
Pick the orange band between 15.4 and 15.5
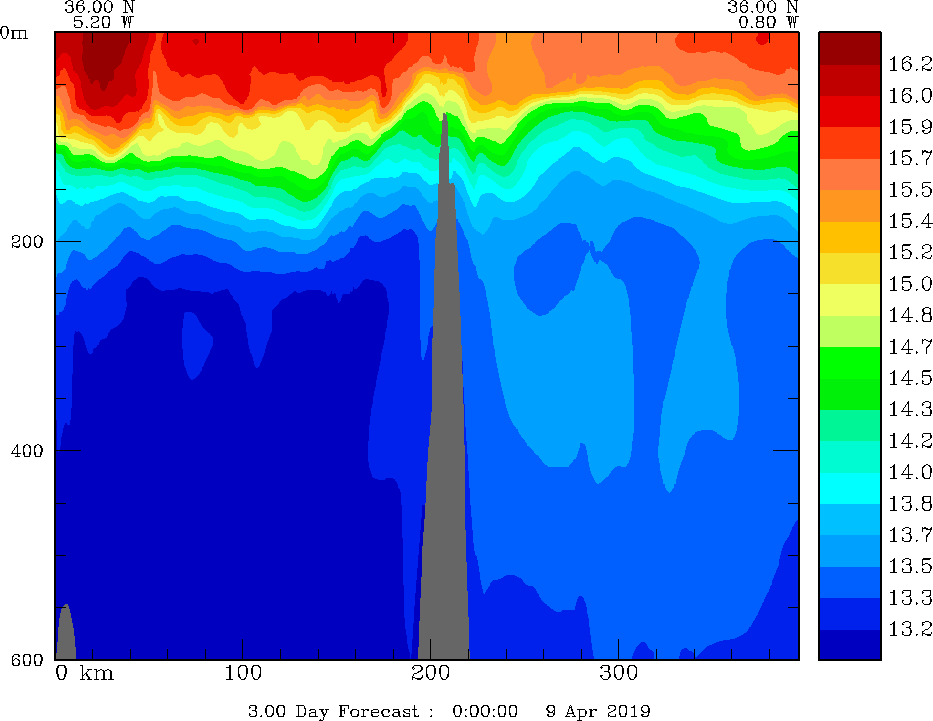click(849, 205)
